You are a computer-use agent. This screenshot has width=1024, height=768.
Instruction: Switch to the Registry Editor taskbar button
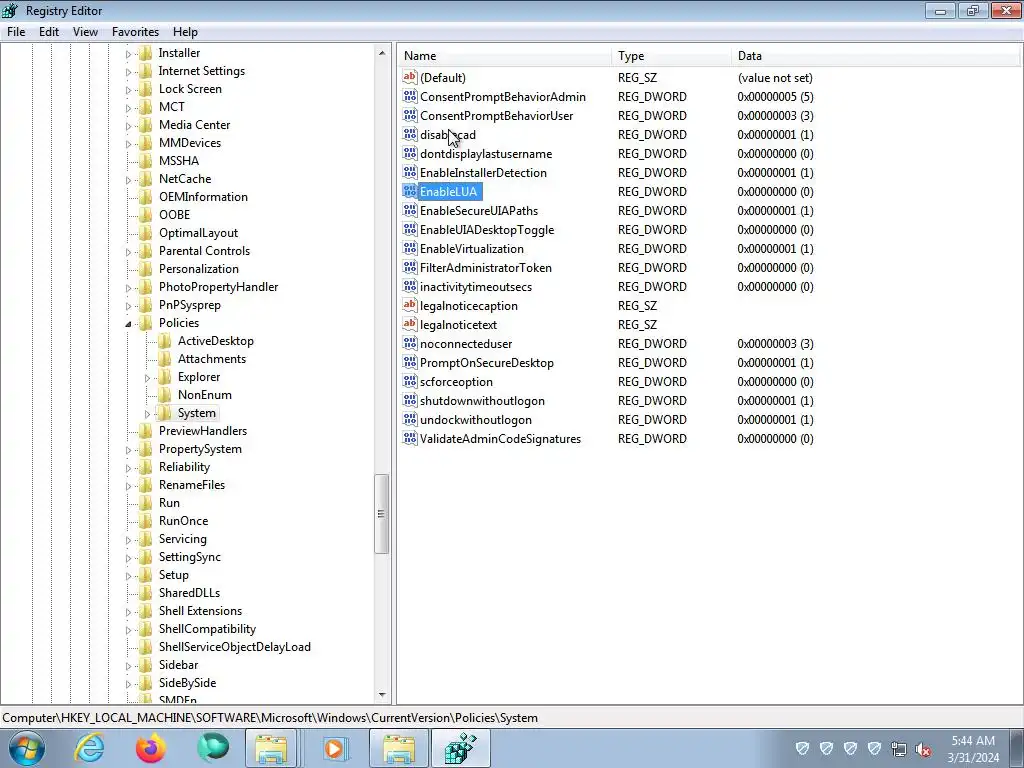[x=460, y=748]
